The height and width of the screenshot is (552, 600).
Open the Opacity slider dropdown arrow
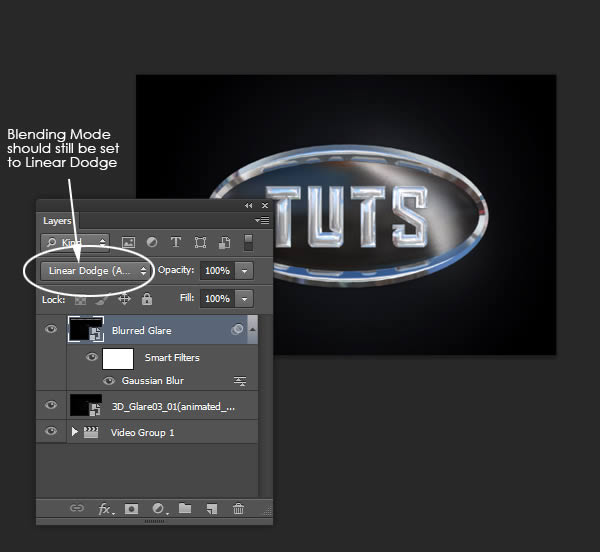pyautogui.click(x=244, y=271)
